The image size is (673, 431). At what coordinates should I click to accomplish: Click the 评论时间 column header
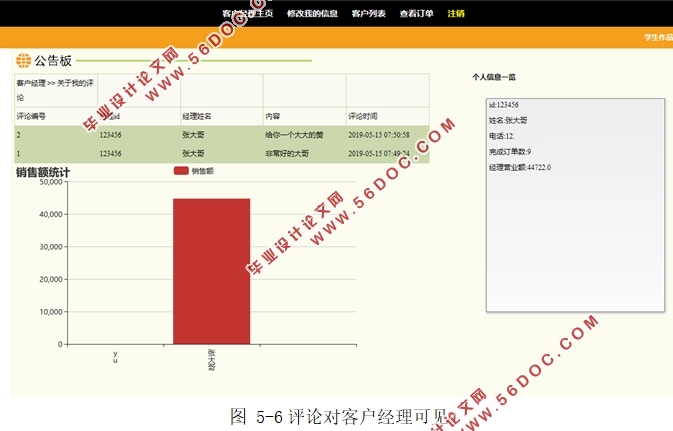363,116
